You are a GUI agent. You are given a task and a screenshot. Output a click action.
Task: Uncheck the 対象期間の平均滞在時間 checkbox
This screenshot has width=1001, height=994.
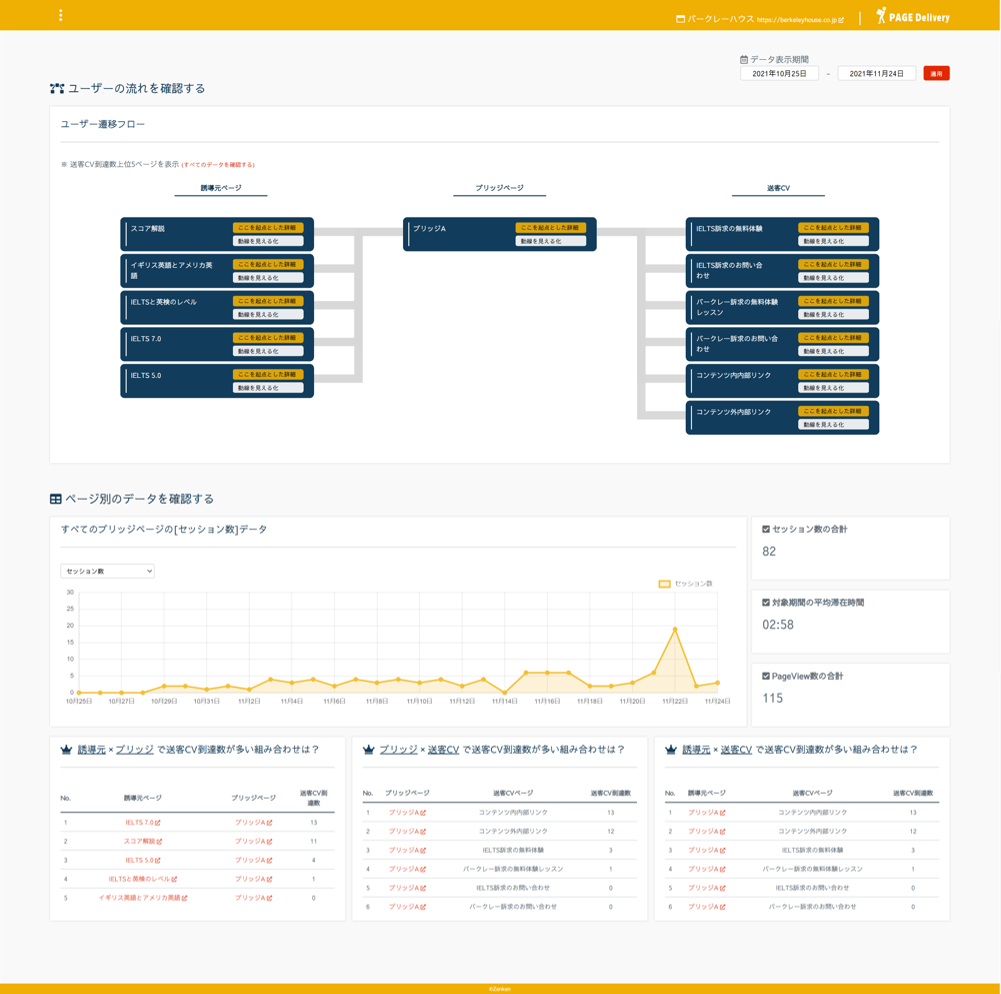click(766, 603)
